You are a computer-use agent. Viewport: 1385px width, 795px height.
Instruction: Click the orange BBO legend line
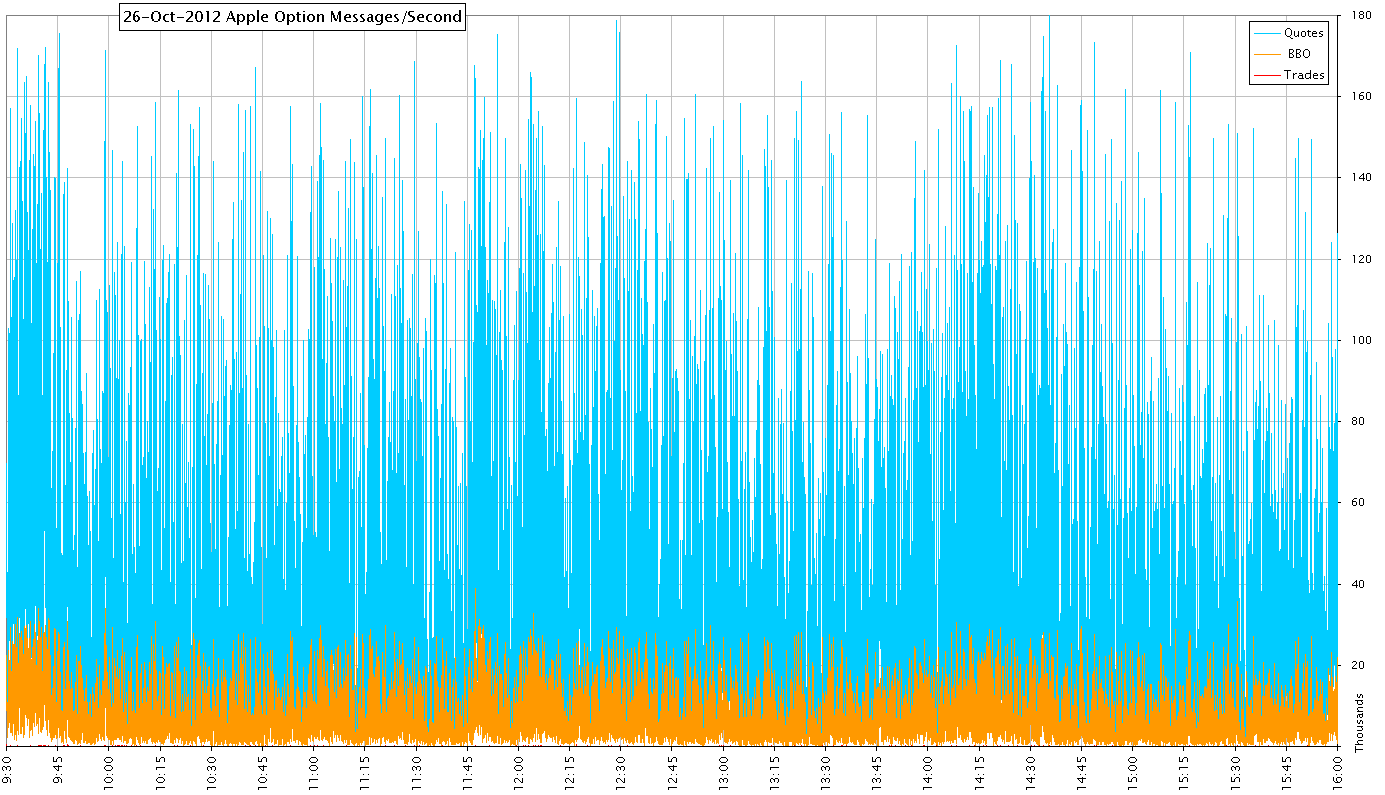(1267, 54)
